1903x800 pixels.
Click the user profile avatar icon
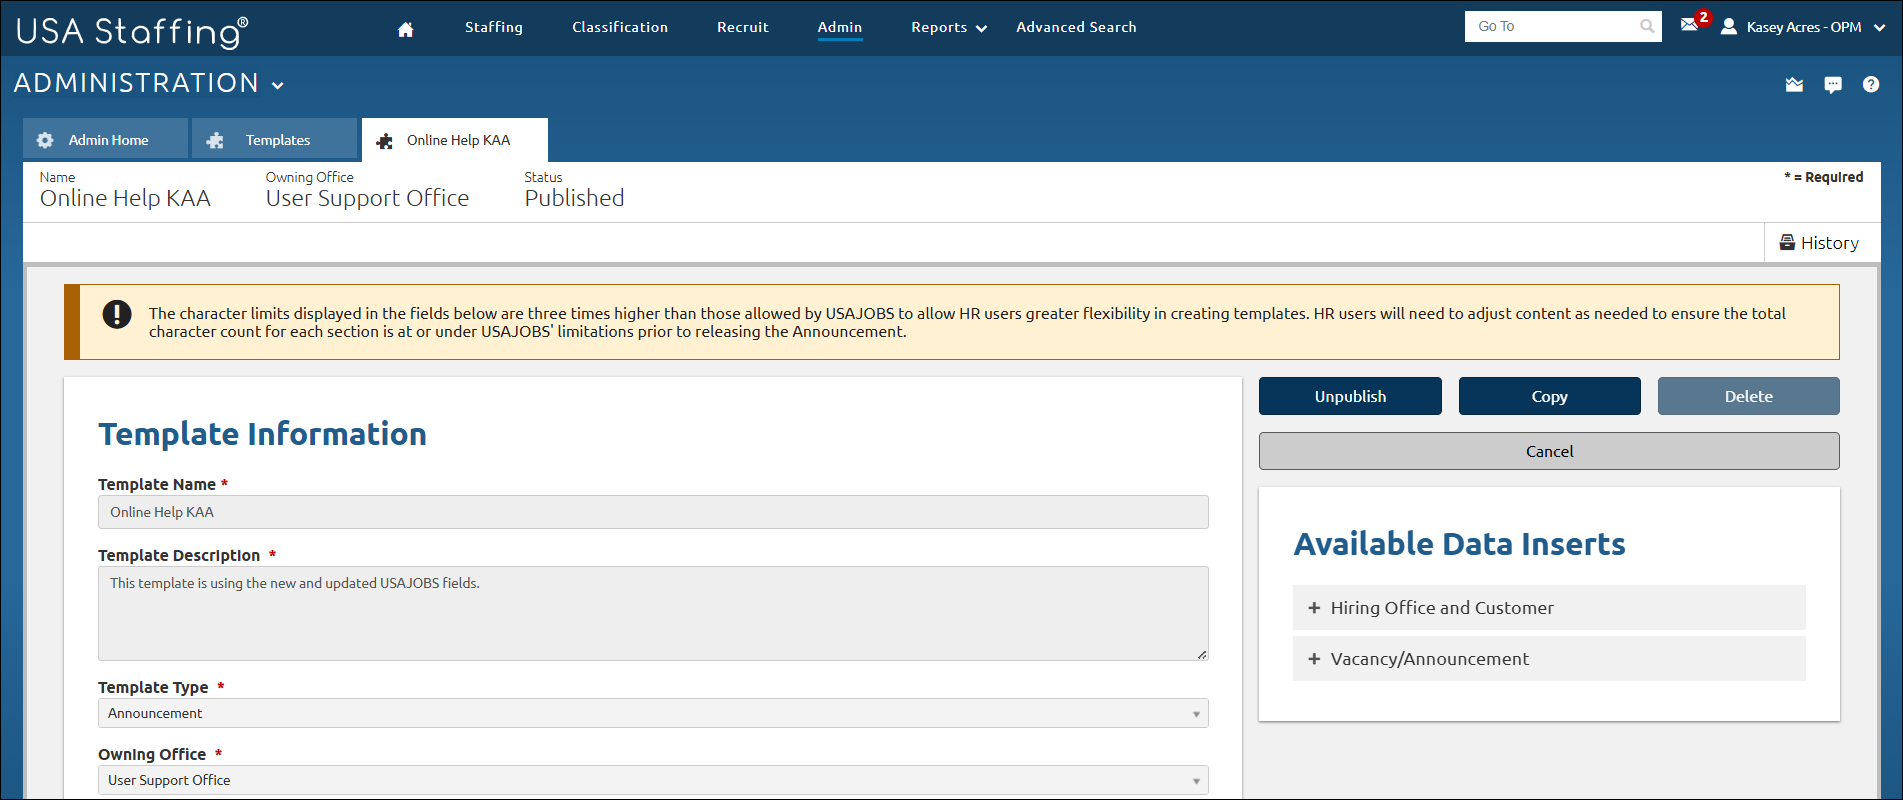[1728, 26]
